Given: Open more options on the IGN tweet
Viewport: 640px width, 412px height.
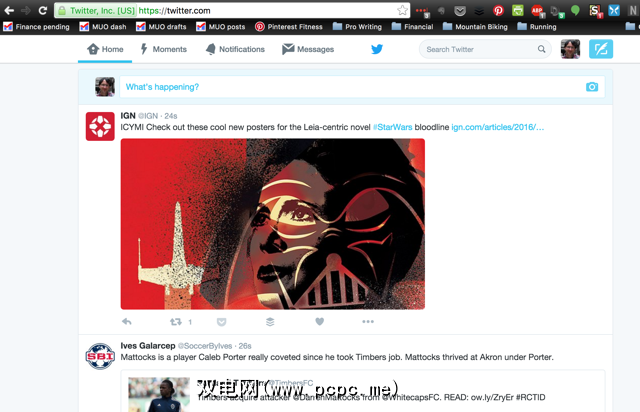Looking at the screenshot, I should [x=368, y=322].
